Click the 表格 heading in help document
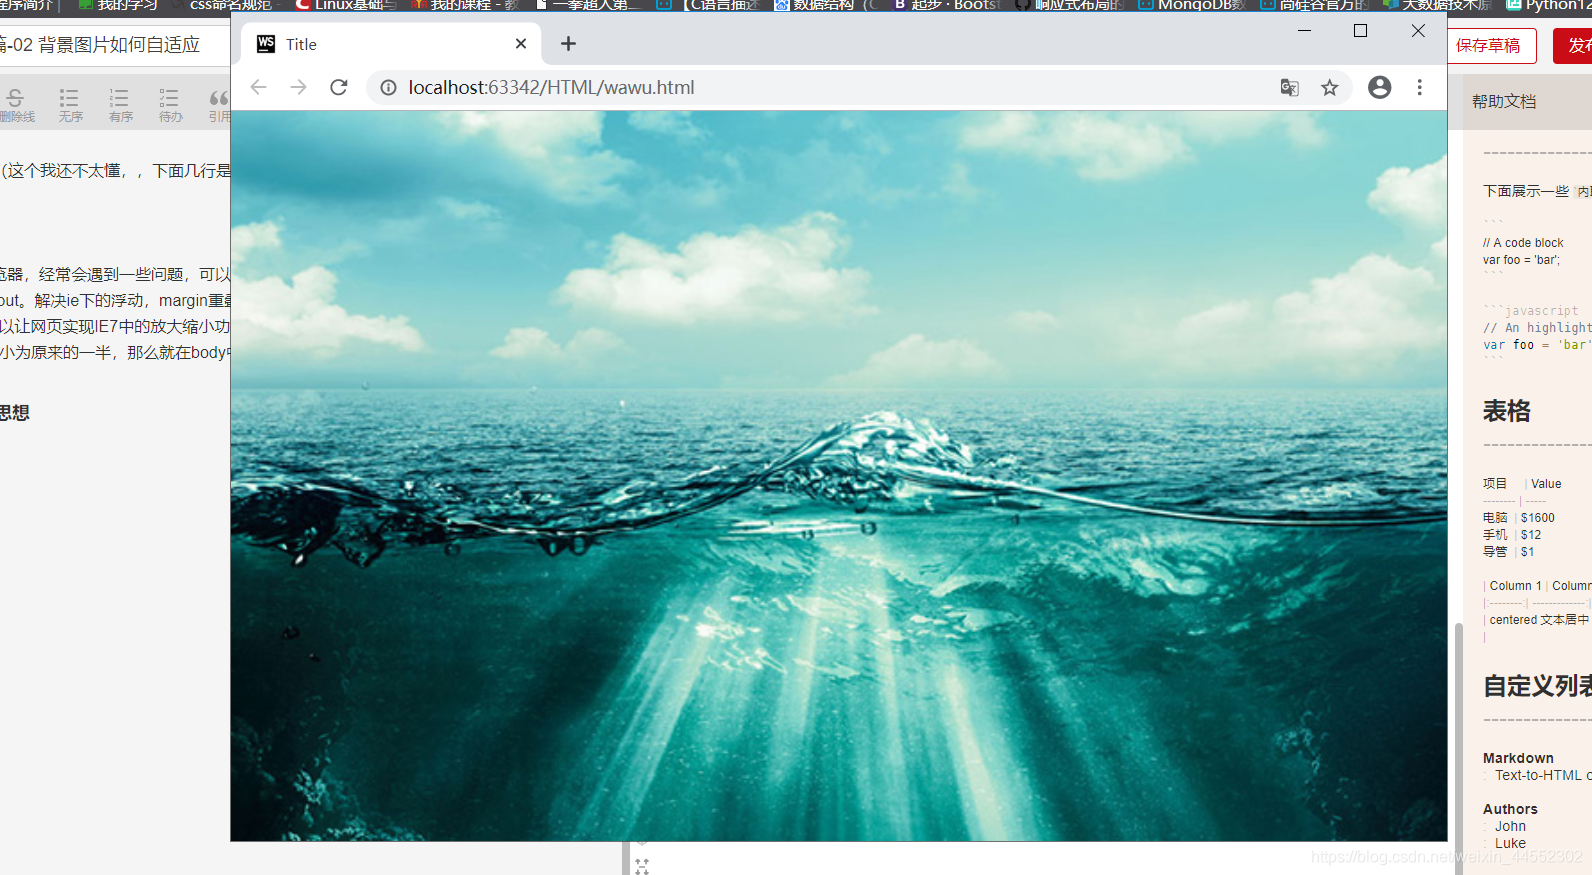 pos(1507,411)
